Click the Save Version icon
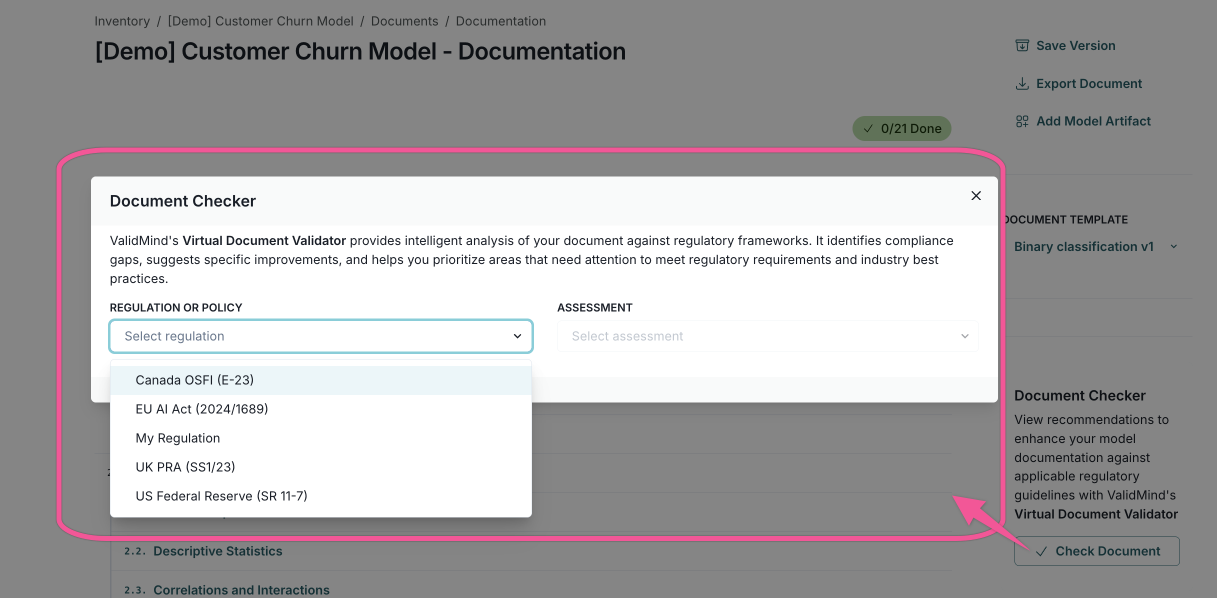The height and width of the screenshot is (598, 1217). click(1022, 46)
